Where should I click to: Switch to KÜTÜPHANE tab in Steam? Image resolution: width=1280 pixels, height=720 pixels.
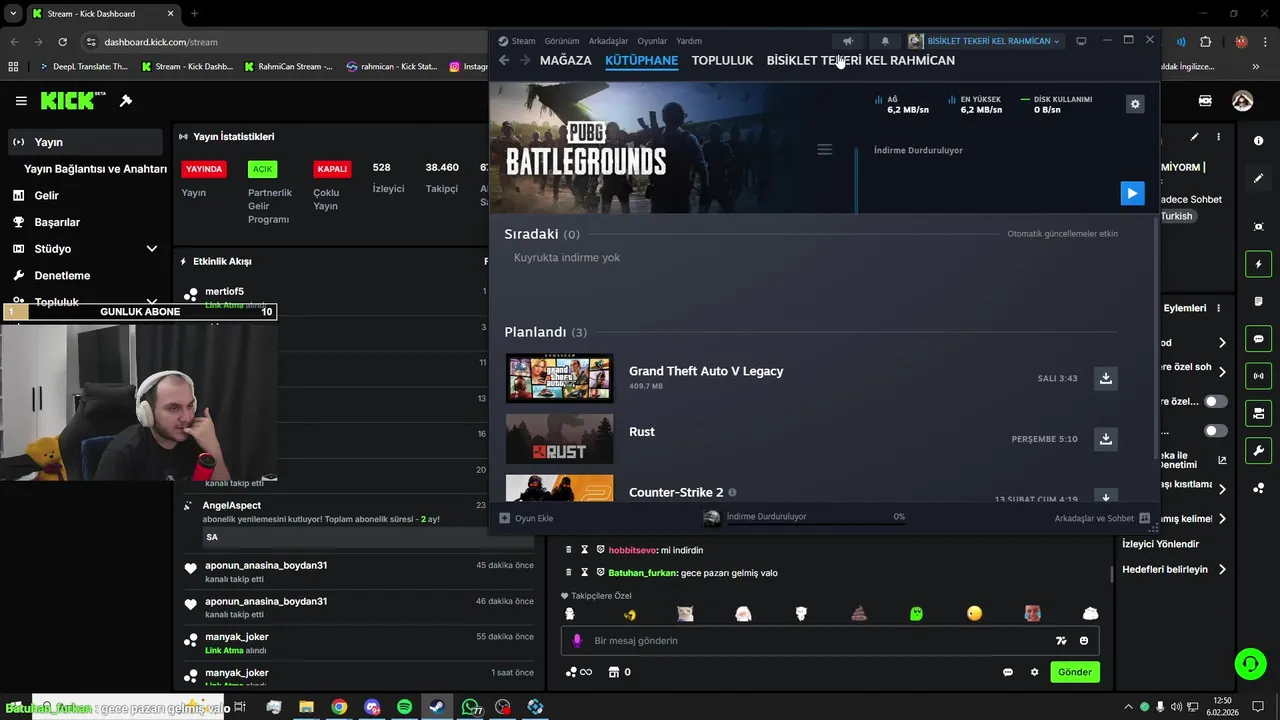641,60
